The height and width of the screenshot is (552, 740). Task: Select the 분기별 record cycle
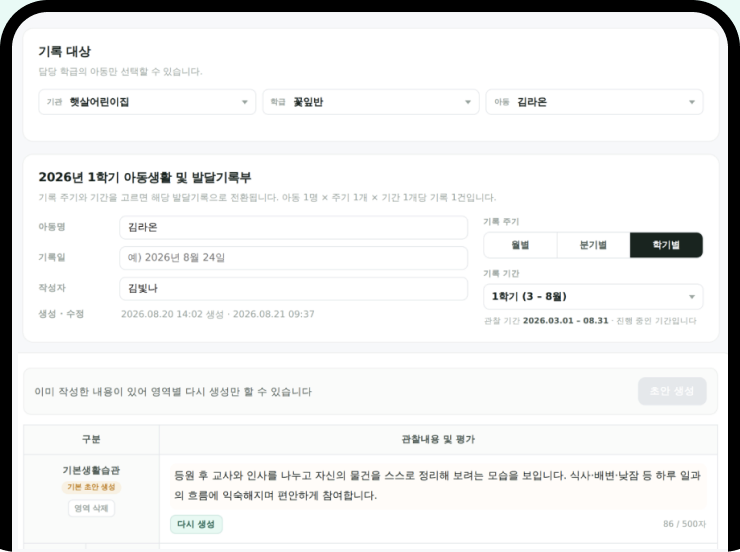593,245
